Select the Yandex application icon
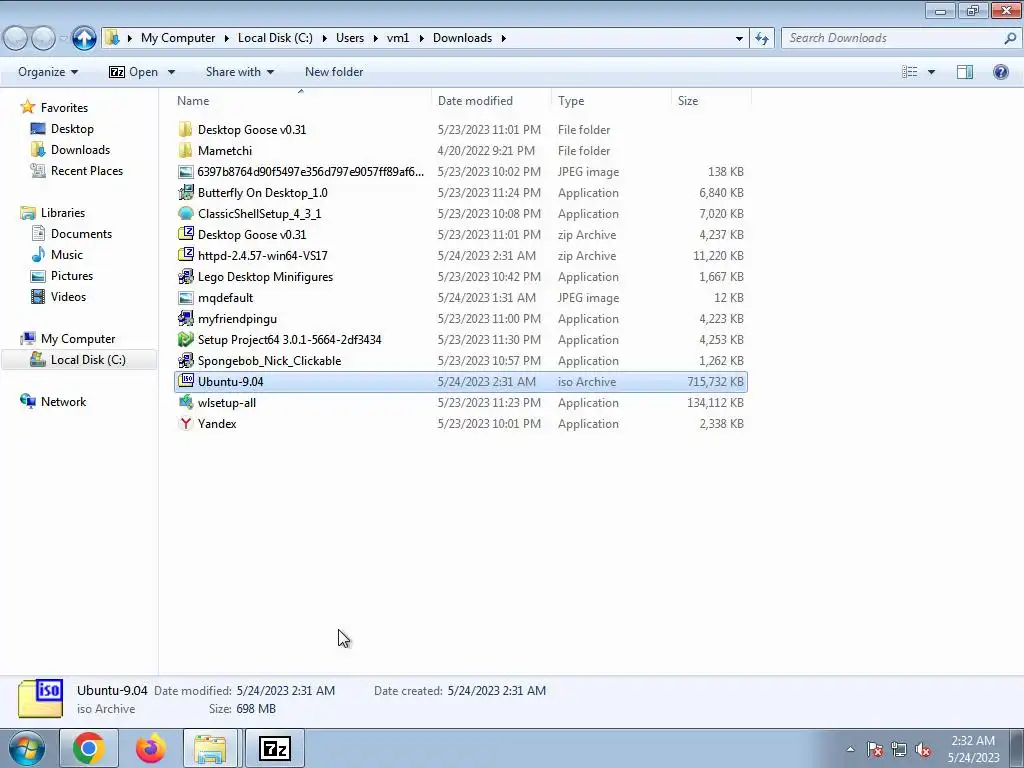Image resolution: width=1024 pixels, height=768 pixels. pos(185,423)
